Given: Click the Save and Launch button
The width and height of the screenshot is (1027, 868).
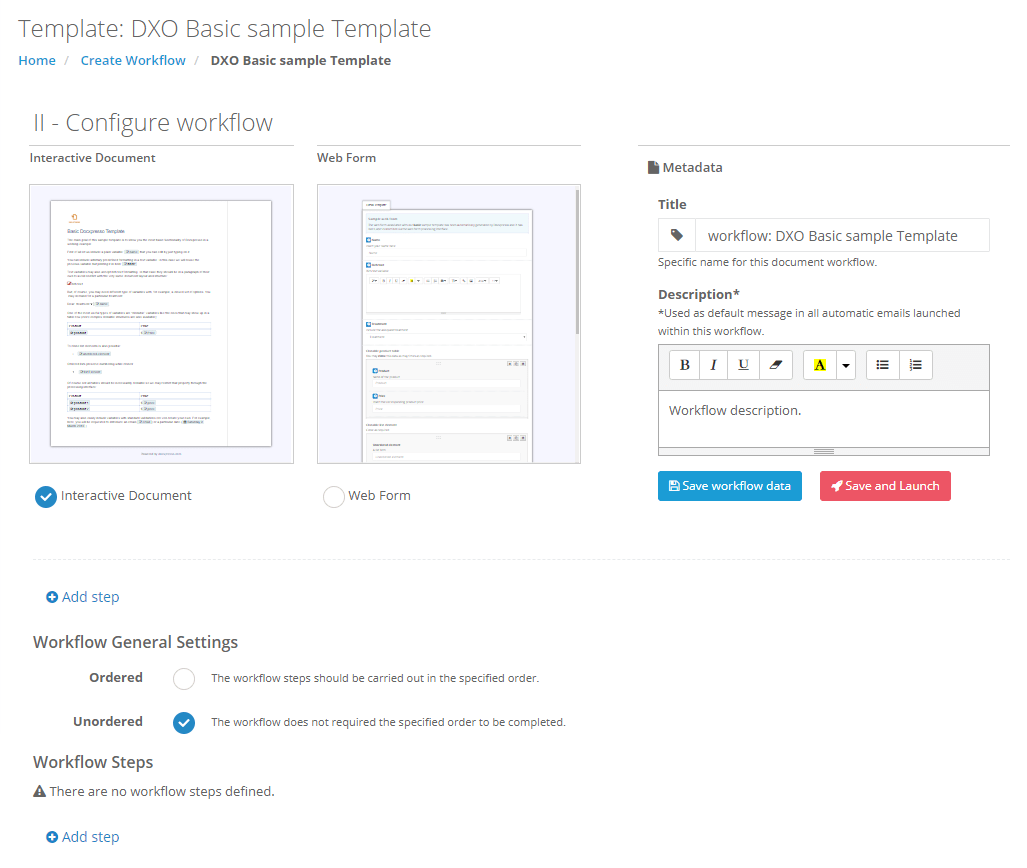Looking at the screenshot, I should tap(884, 486).
